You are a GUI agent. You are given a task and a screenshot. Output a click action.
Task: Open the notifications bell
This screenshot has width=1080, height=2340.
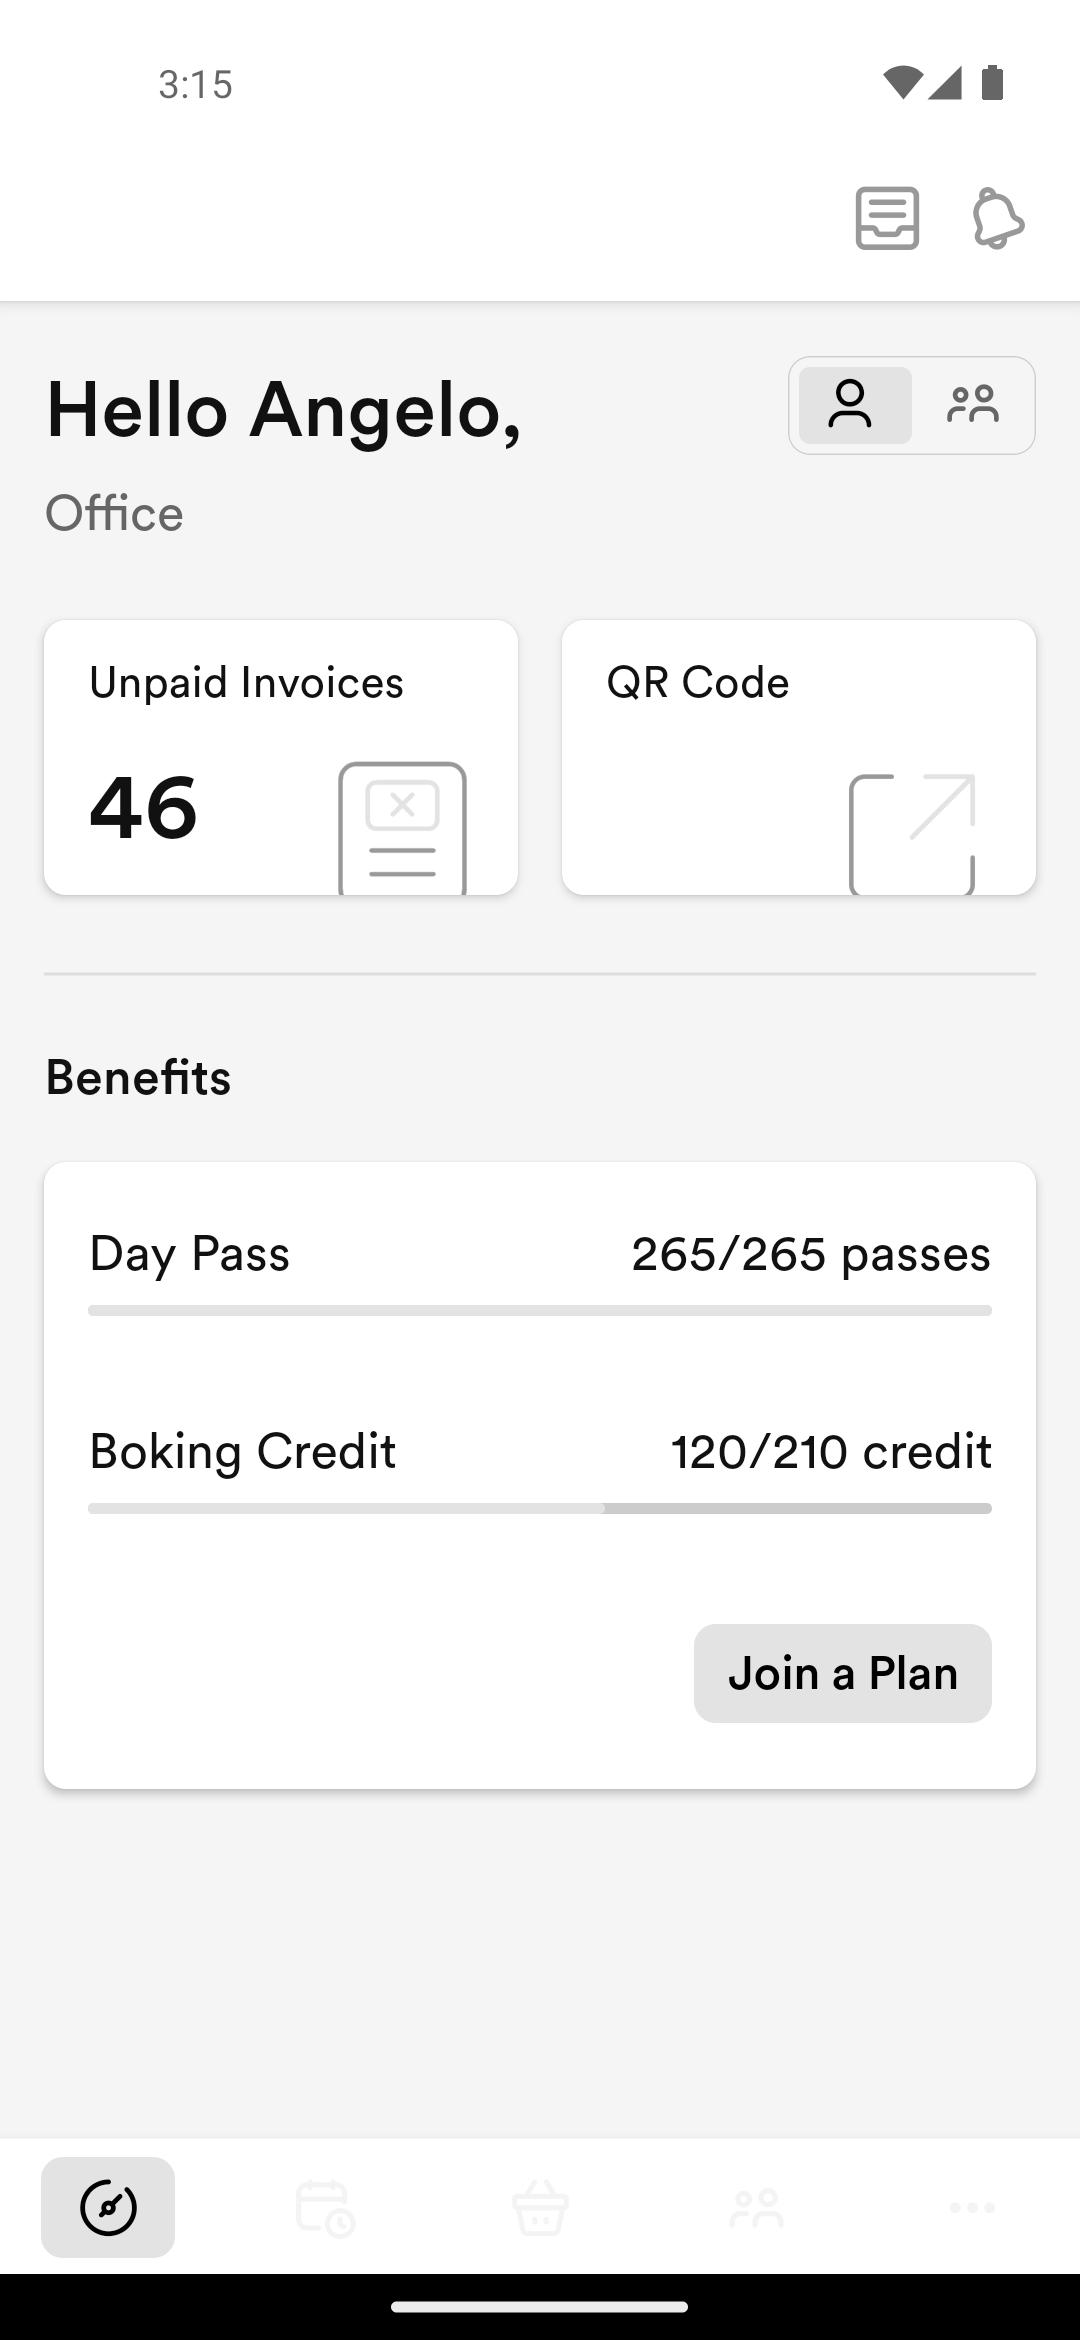998,218
